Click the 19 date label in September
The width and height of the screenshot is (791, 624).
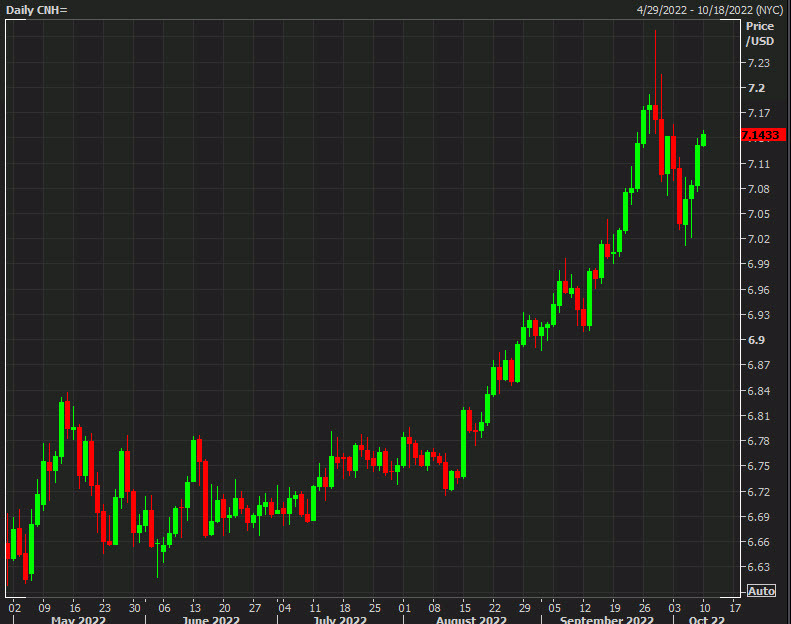click(x=614, y=608)
